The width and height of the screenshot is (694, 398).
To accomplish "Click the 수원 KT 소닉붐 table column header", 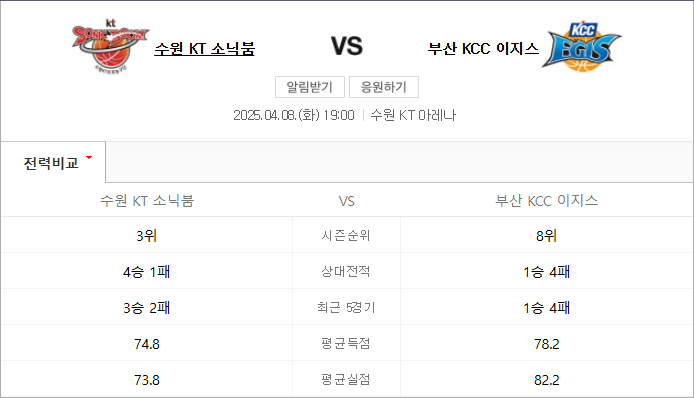I will click(147, 201).
